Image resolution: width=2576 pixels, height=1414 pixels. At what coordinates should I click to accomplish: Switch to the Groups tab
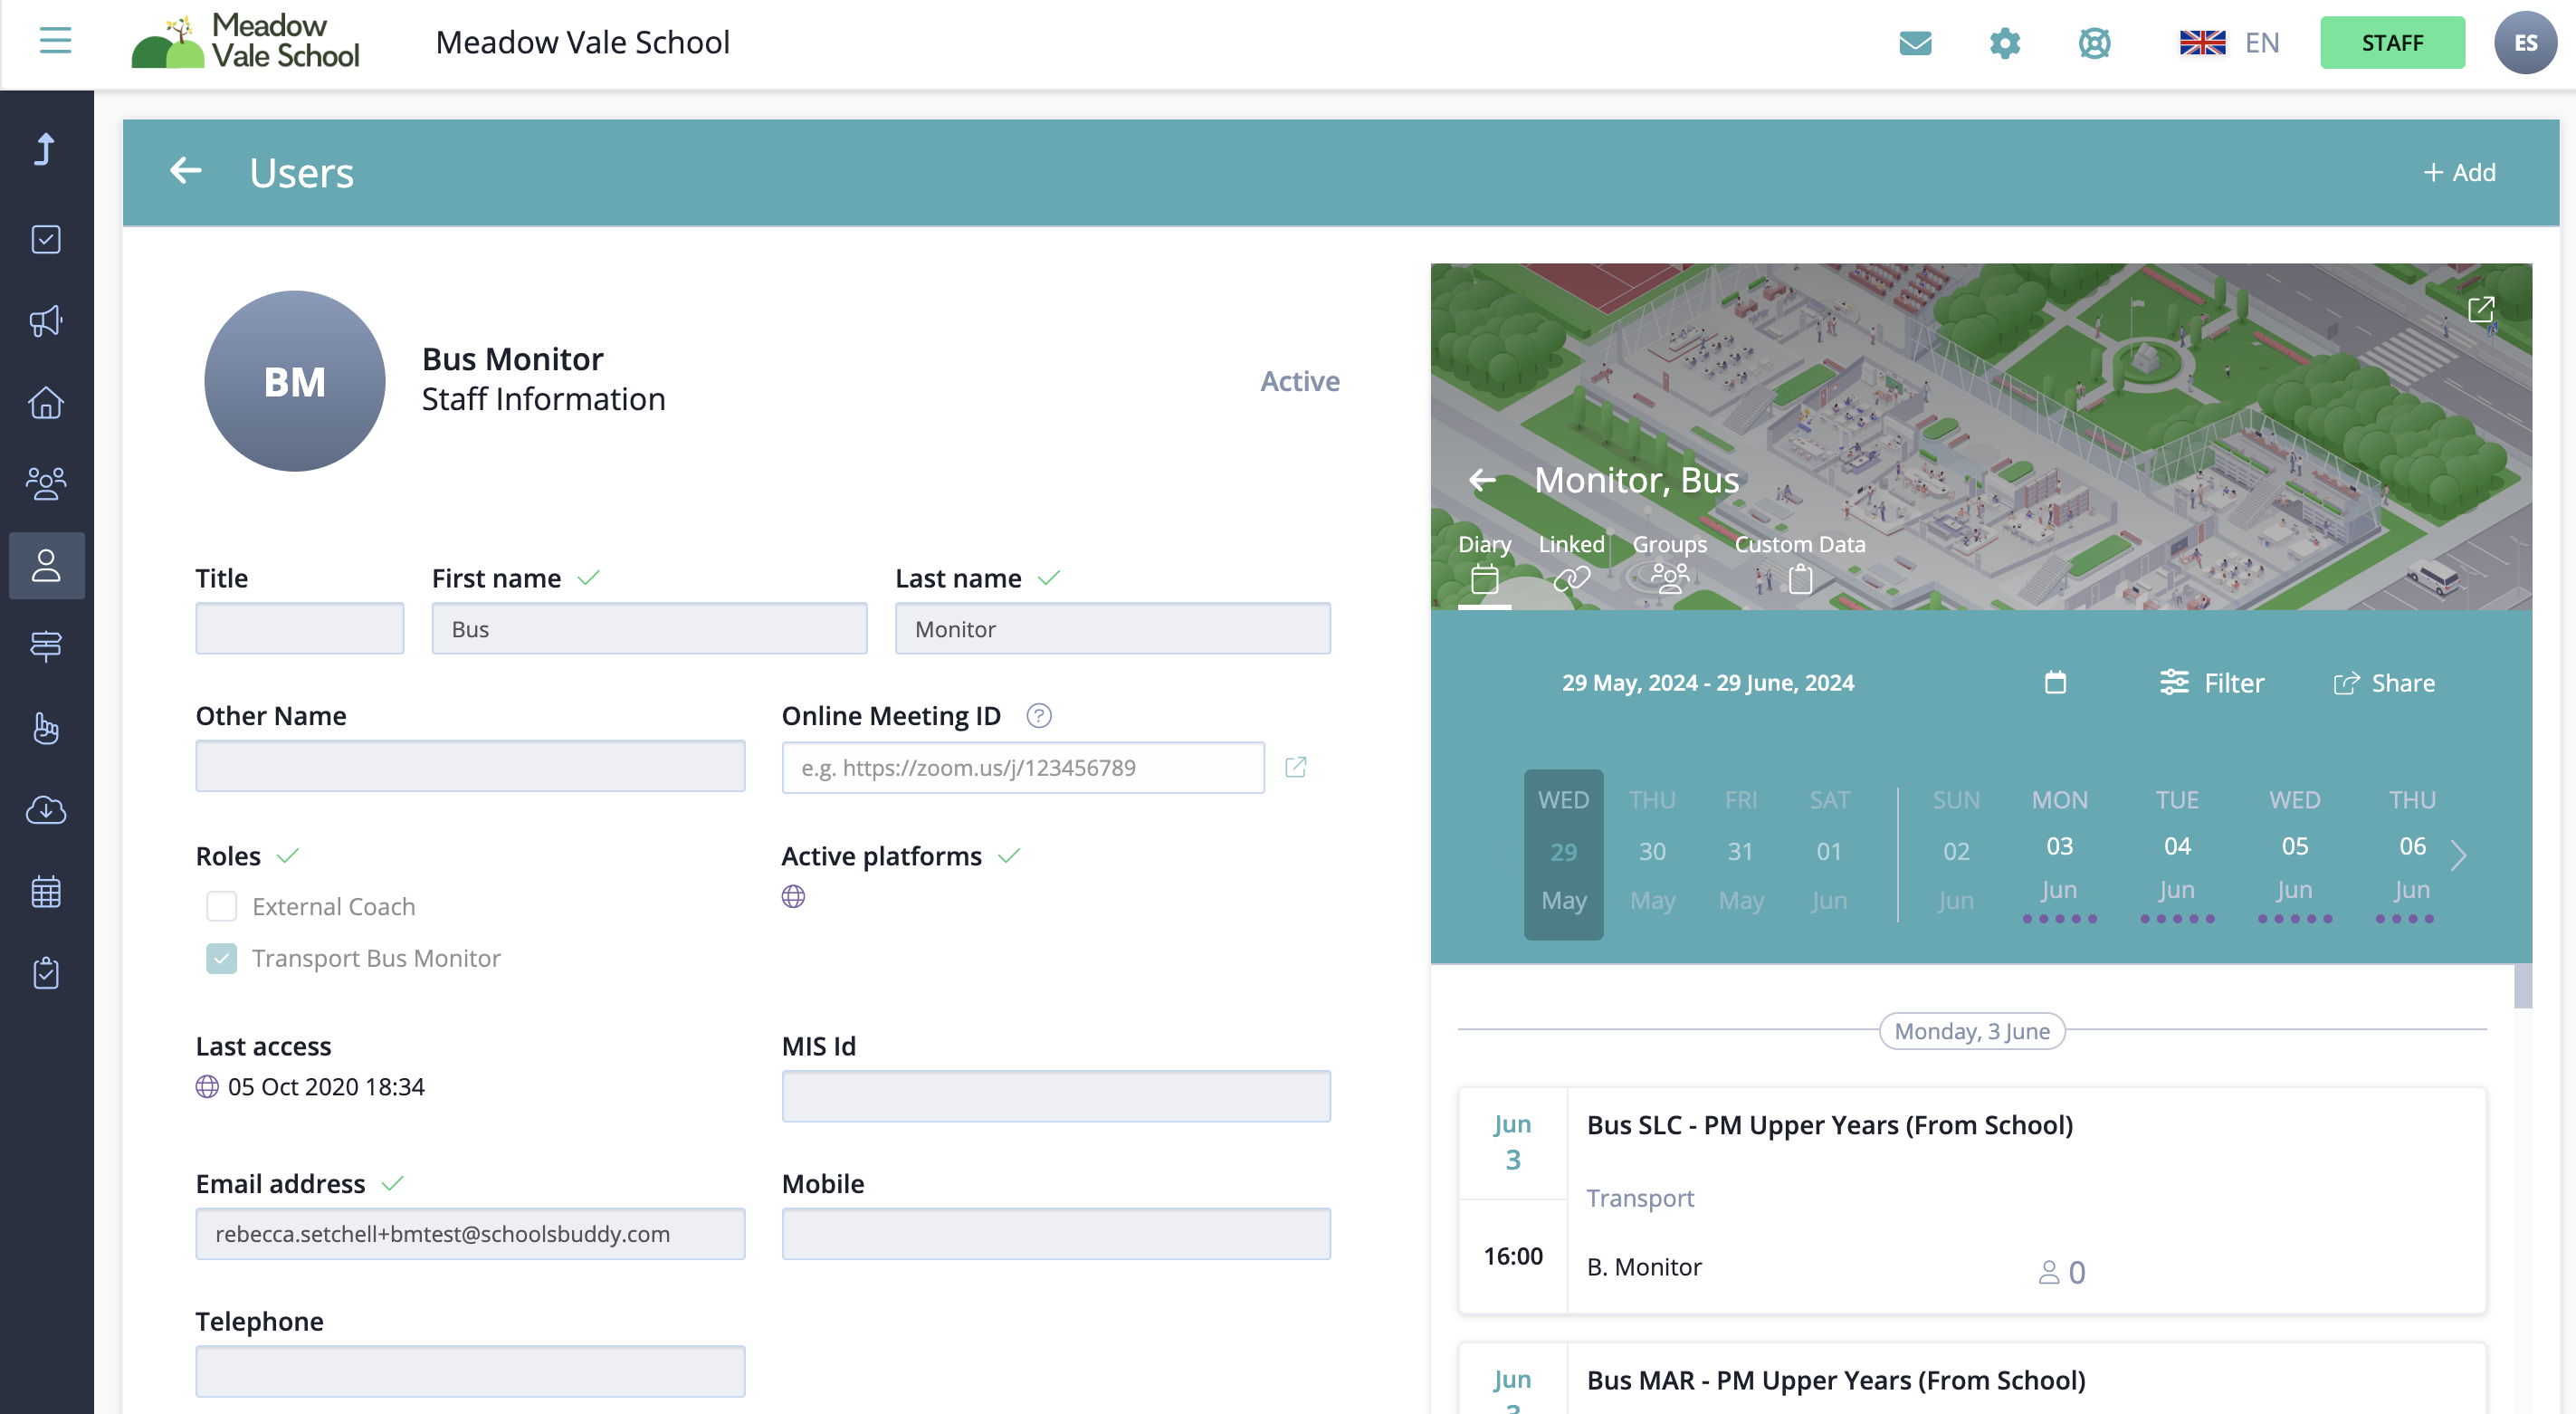1670,563
